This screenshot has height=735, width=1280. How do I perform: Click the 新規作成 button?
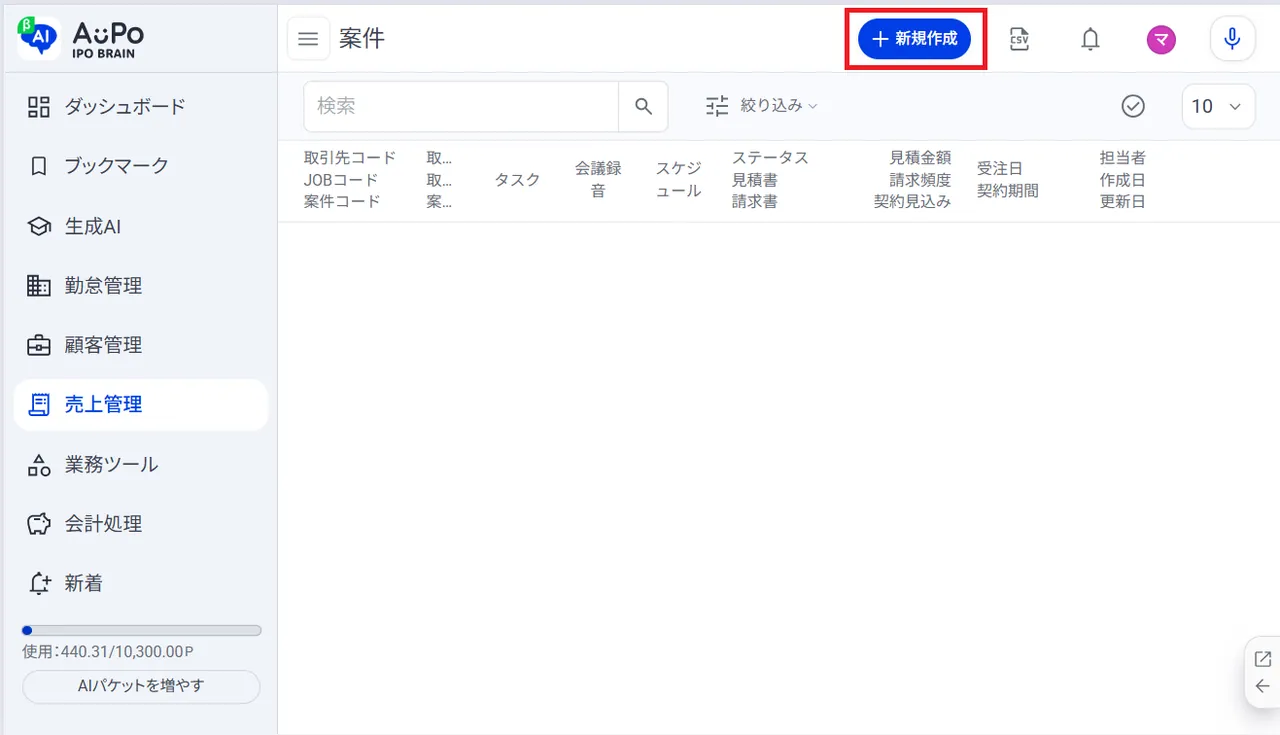point(915,39)
